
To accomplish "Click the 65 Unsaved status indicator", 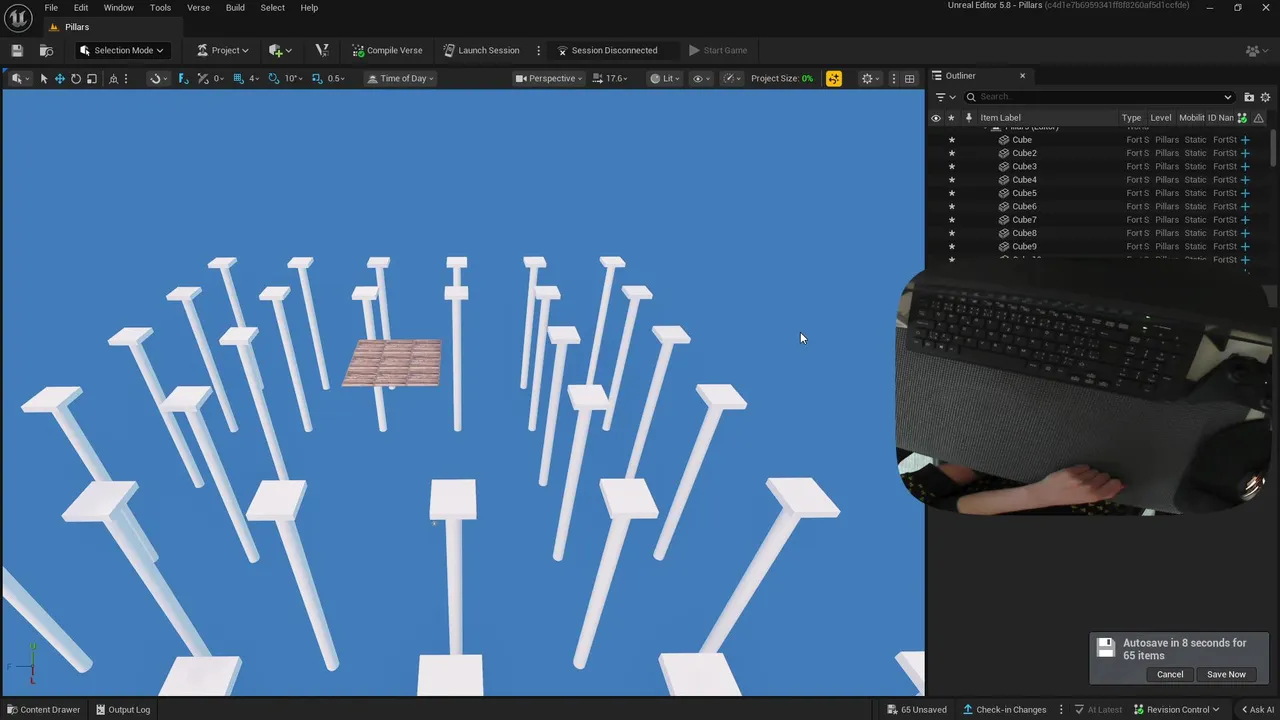I will click(917, 709).
